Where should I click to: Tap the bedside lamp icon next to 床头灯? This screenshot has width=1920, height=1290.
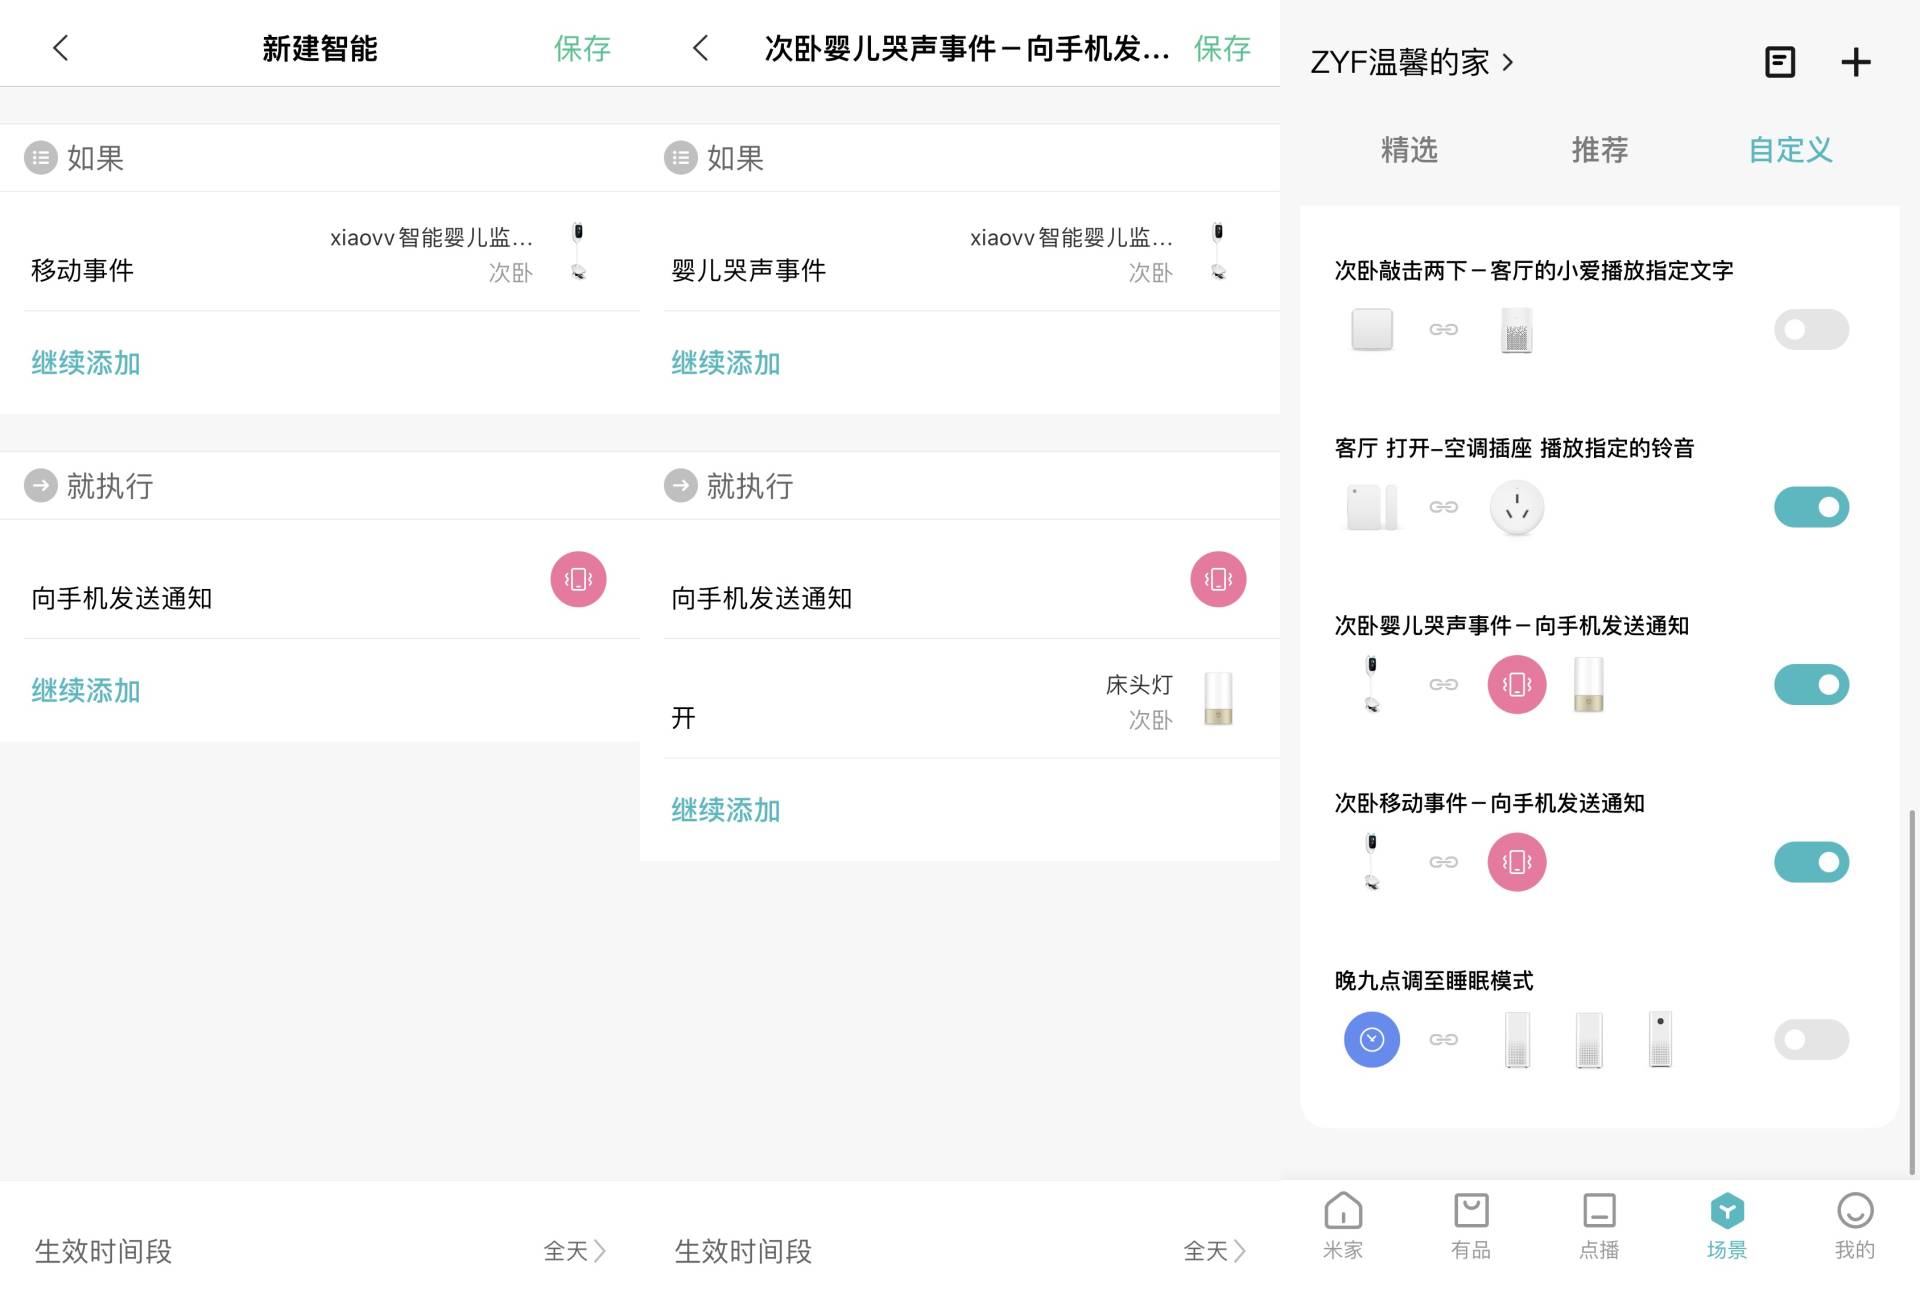pyautogui.click(x=1216, y=699)
